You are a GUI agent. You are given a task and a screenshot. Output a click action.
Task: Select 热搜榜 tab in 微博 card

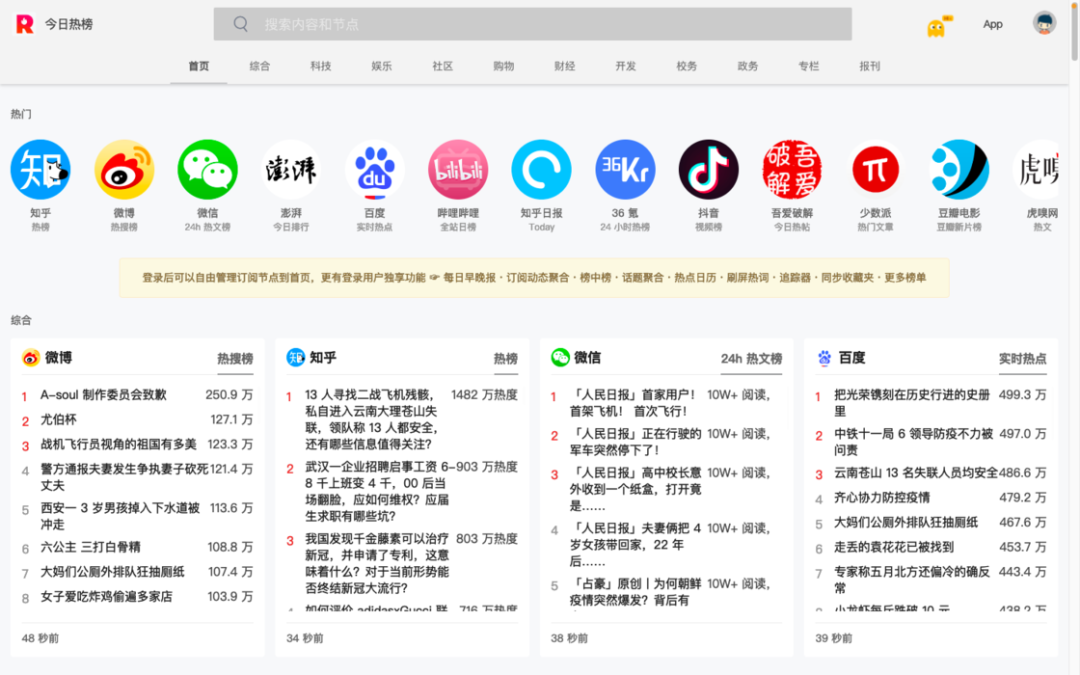tap(235, 359)
